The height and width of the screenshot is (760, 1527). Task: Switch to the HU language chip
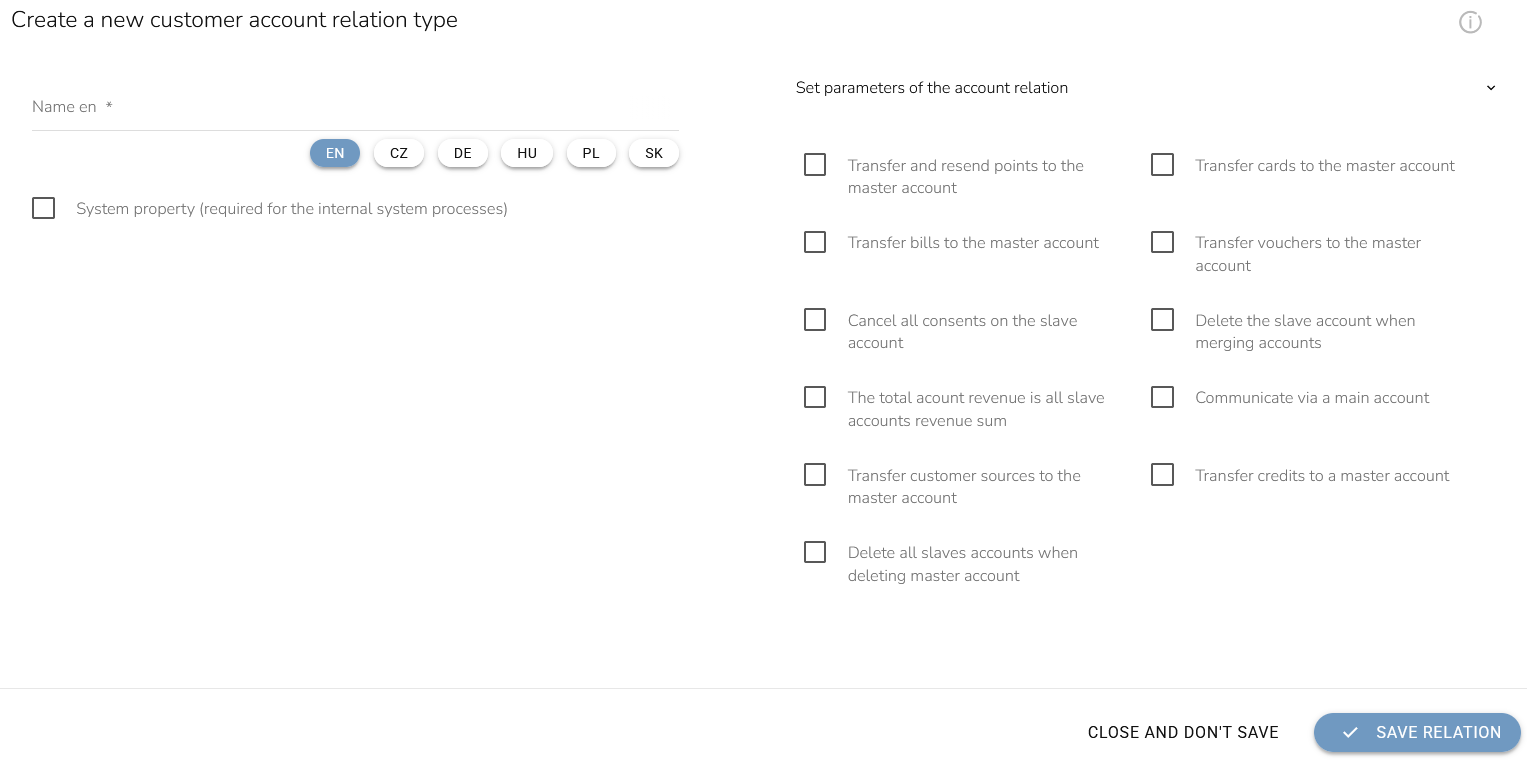[x=527, y=153]
